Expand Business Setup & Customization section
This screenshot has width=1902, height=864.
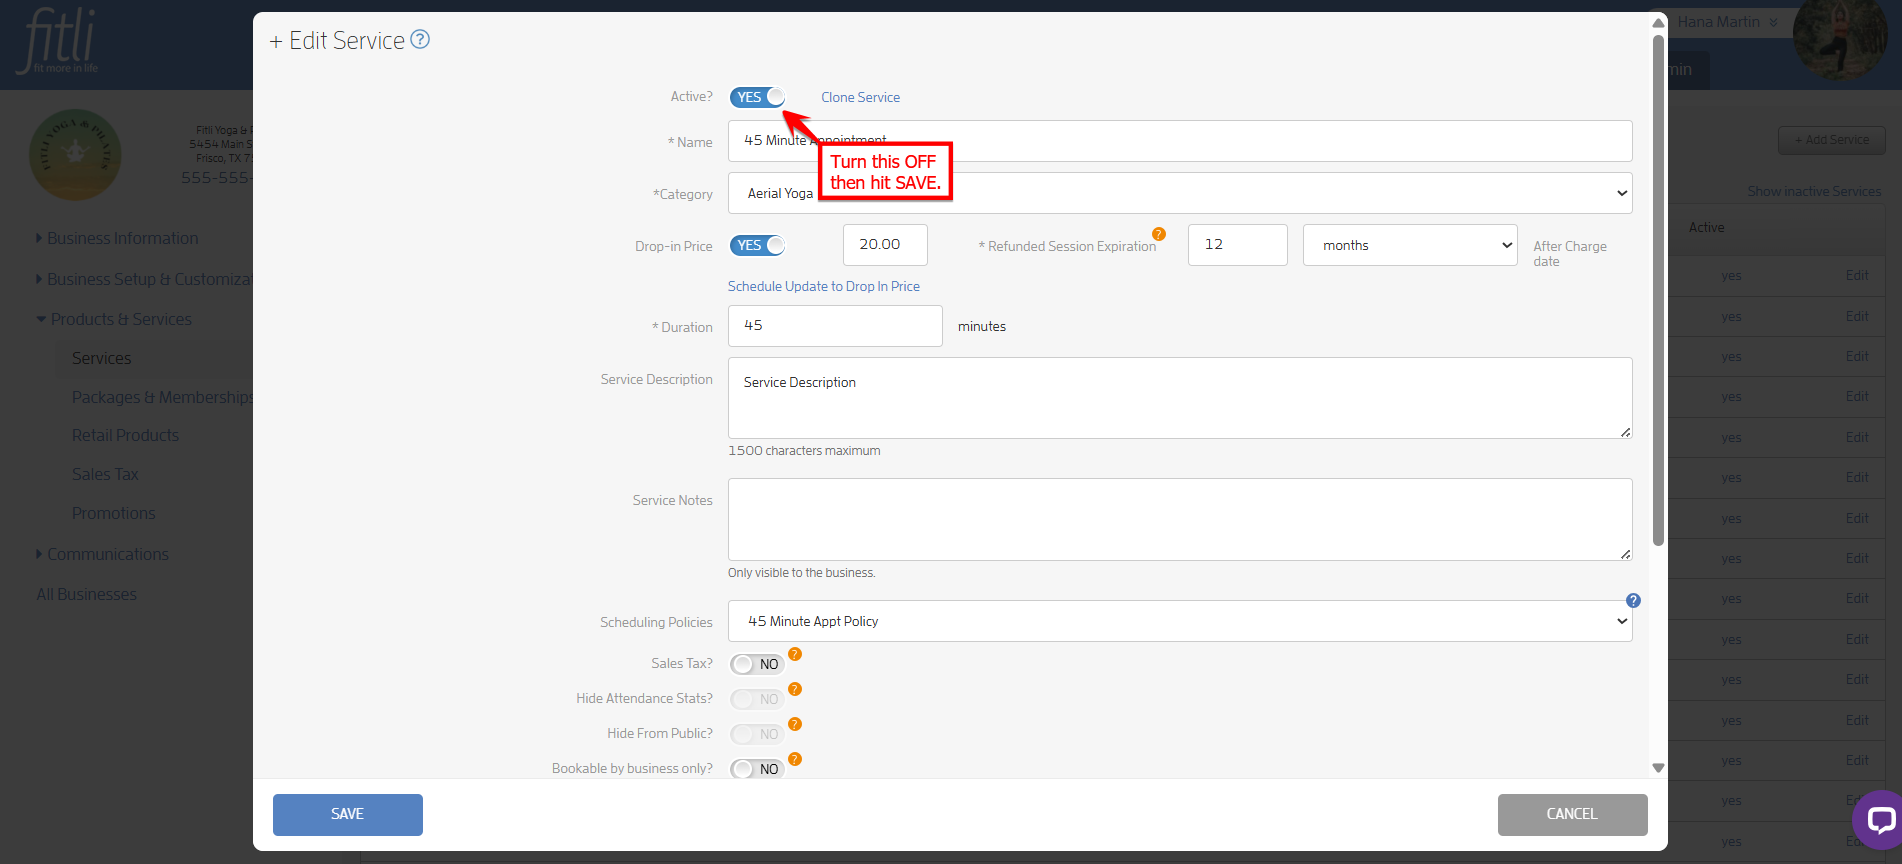pos(143,279)
